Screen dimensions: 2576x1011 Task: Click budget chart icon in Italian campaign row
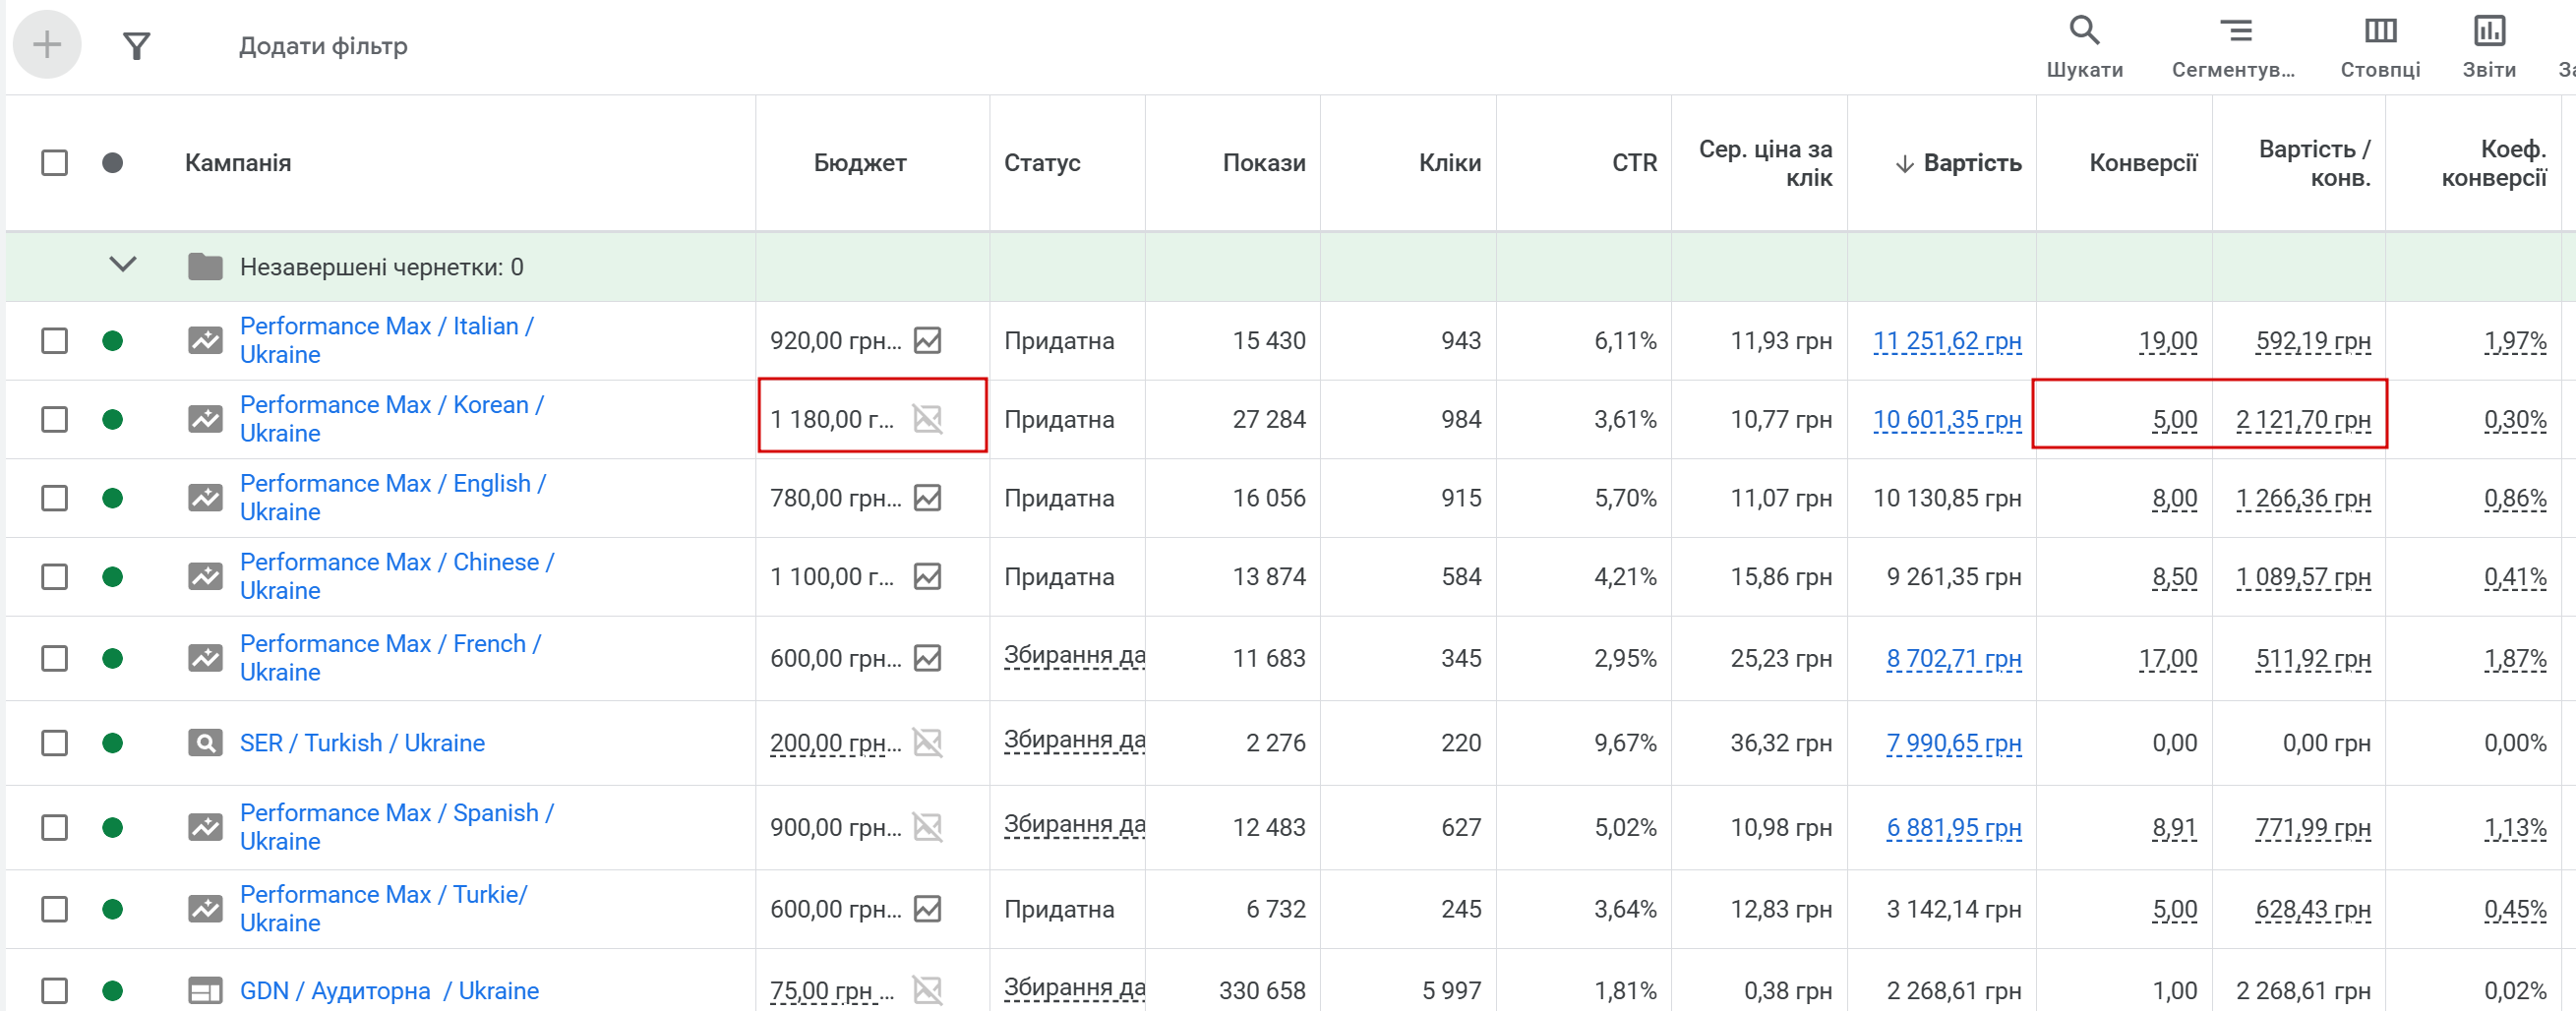tap(927, 341)
